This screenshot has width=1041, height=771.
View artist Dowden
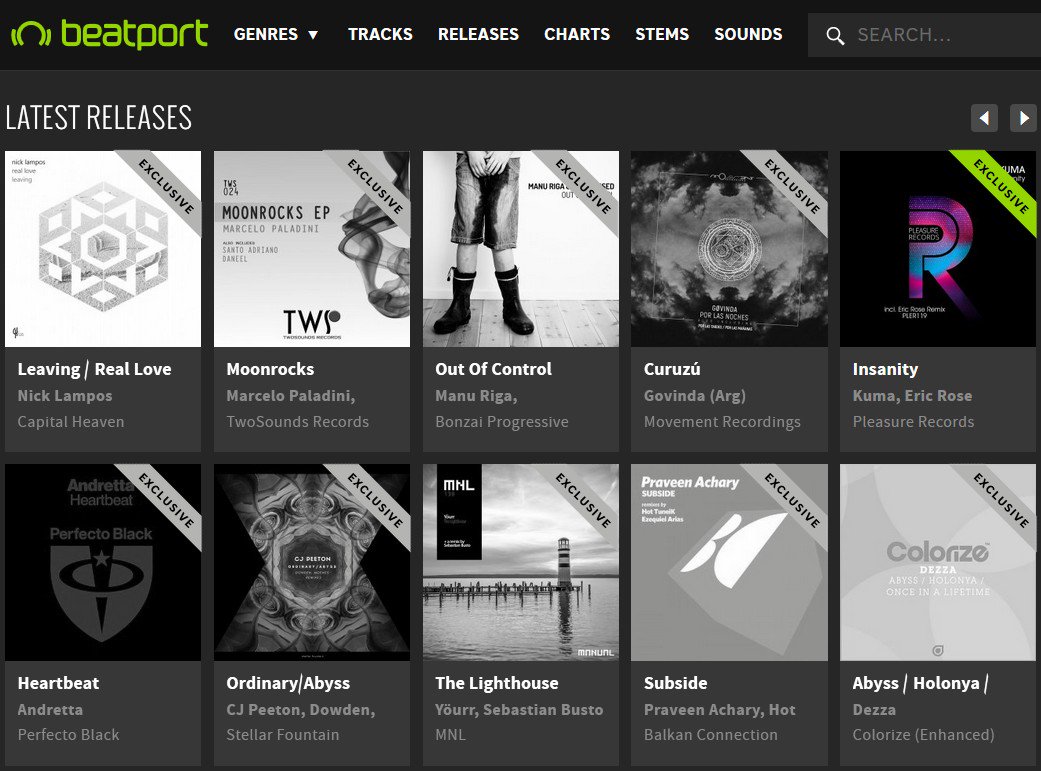point(342,710)
